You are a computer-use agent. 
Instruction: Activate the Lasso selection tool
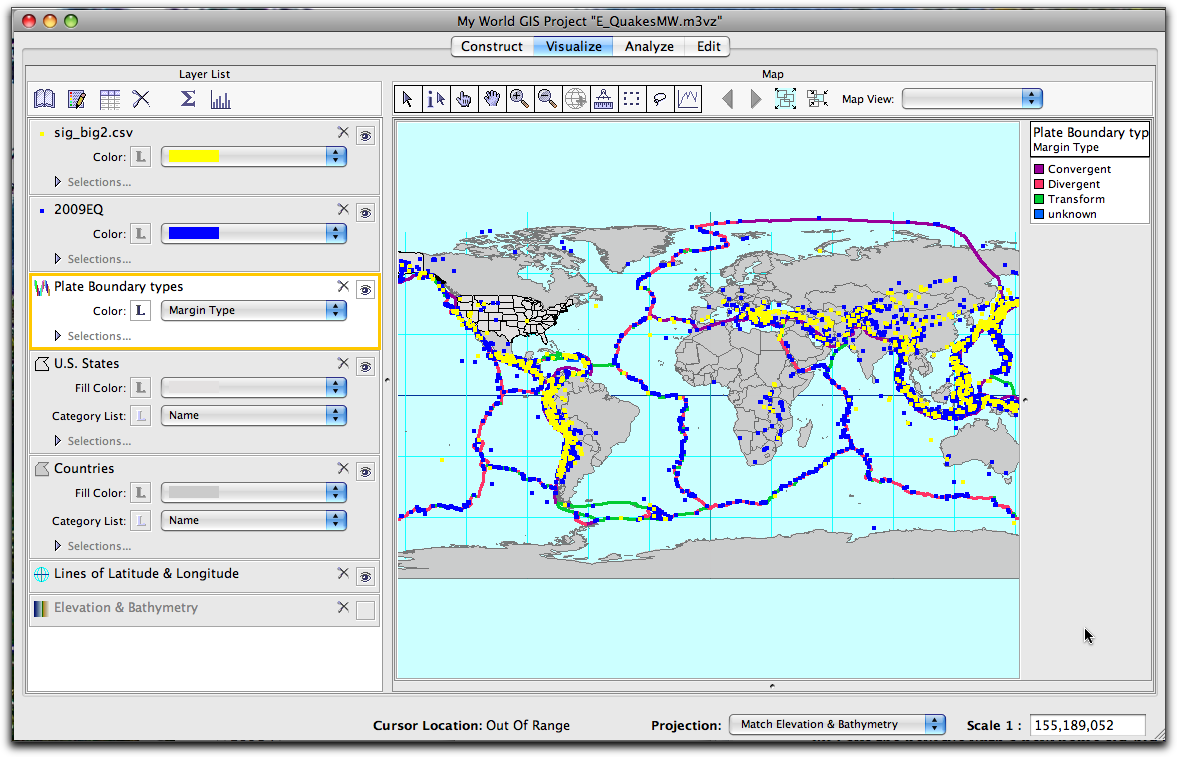(660, 98)
